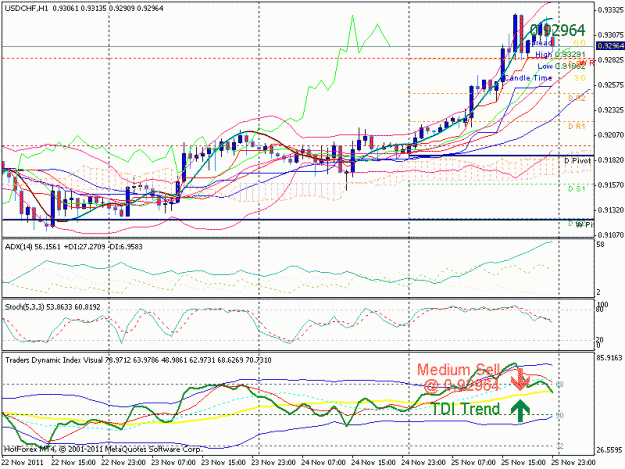This screenshot has width=625, height=469.
Task: Click the '24 Nov 23:00' time label
Action: point(424,463)
